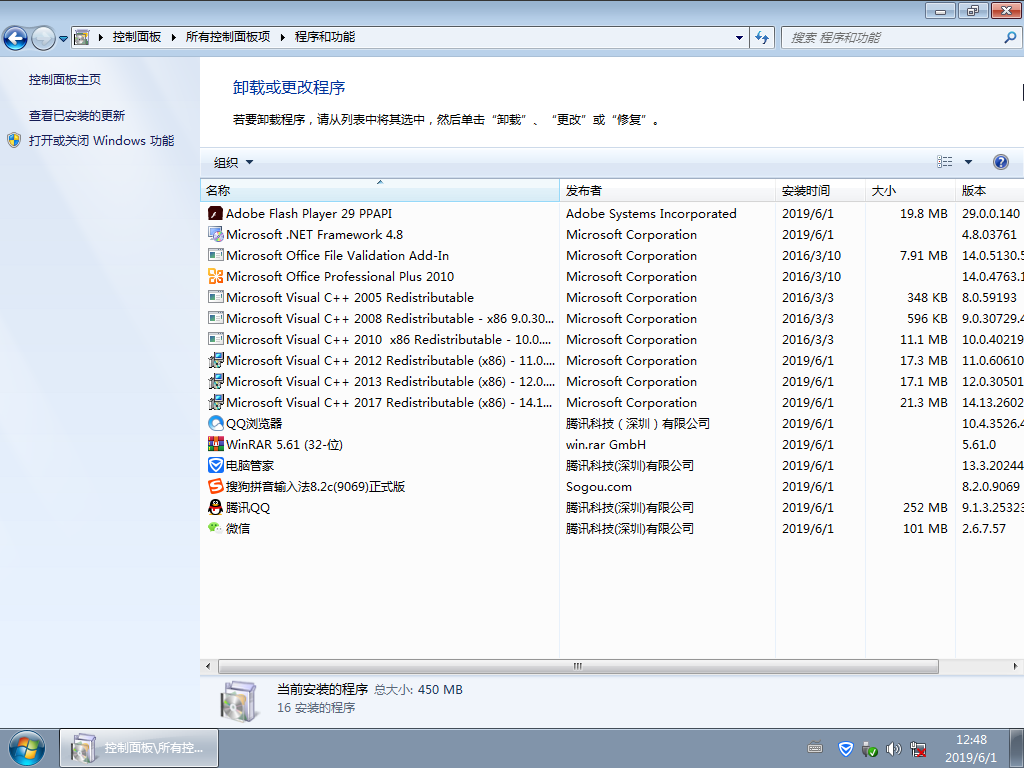Open the Windows Start orb
This screenshot has height=768, width=1024.
point(27,748)
